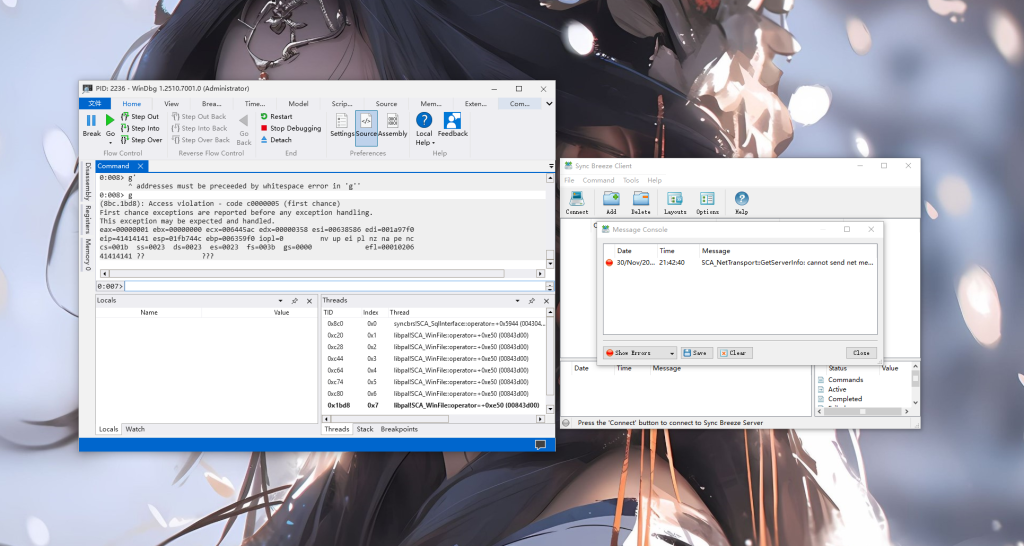Switch to the Stack tab

point(365,429)
